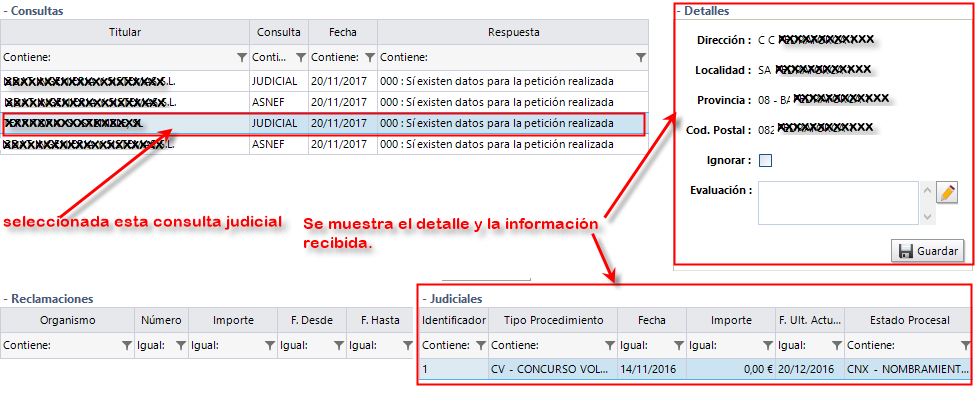Open filter icon for F. Ult. Actu column
978x393 pixels.
[x=836, y=345]
